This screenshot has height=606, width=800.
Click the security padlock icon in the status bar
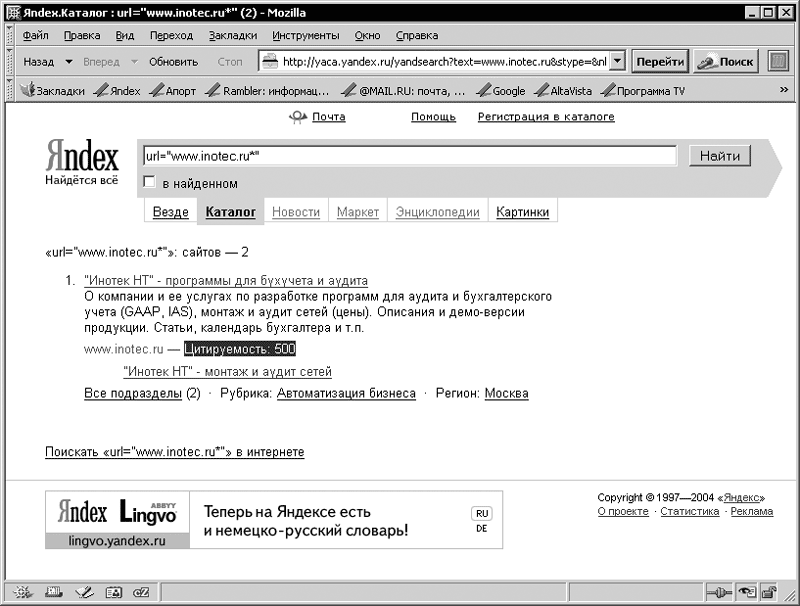click(768, 592)
